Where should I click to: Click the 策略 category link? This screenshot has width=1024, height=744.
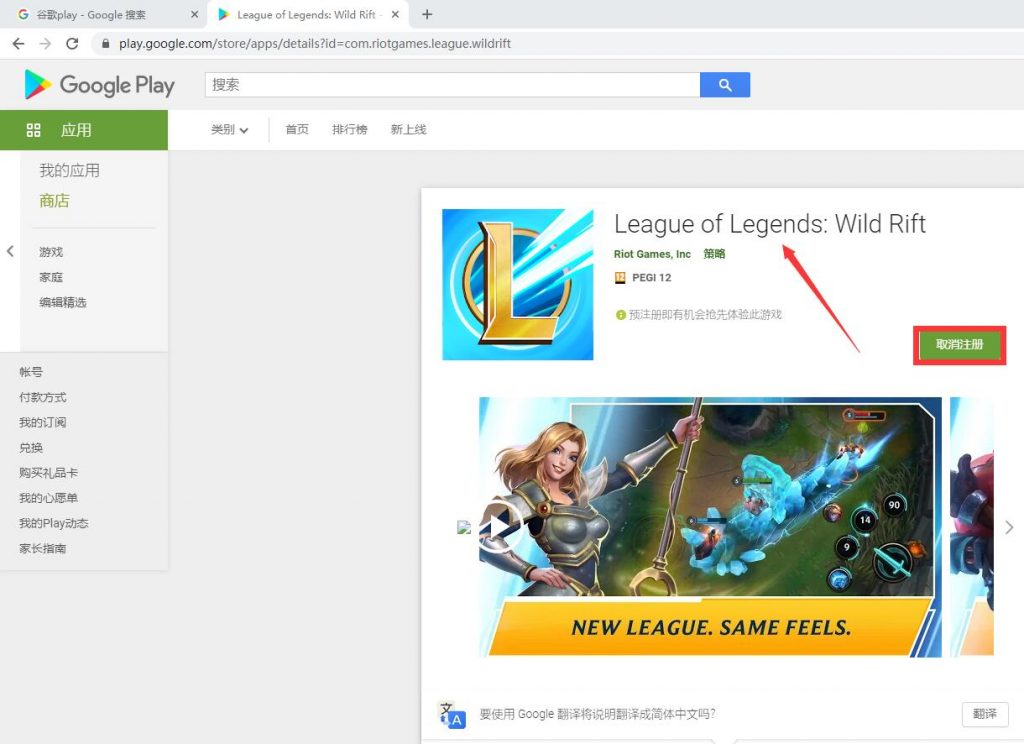(714, 254)
